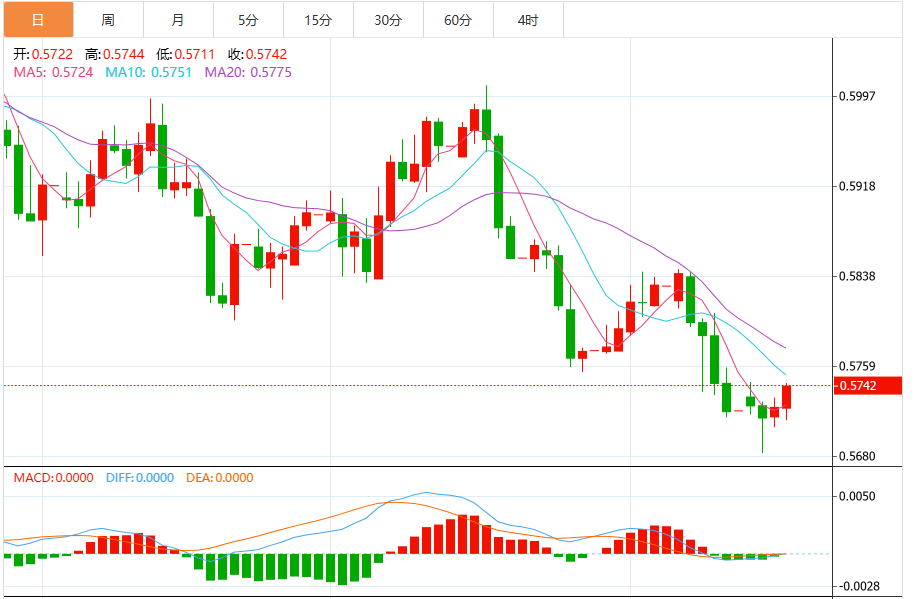Select the 日 daily chart tab
Viewport: 914px width, 599px height.
tap(38, 20)
